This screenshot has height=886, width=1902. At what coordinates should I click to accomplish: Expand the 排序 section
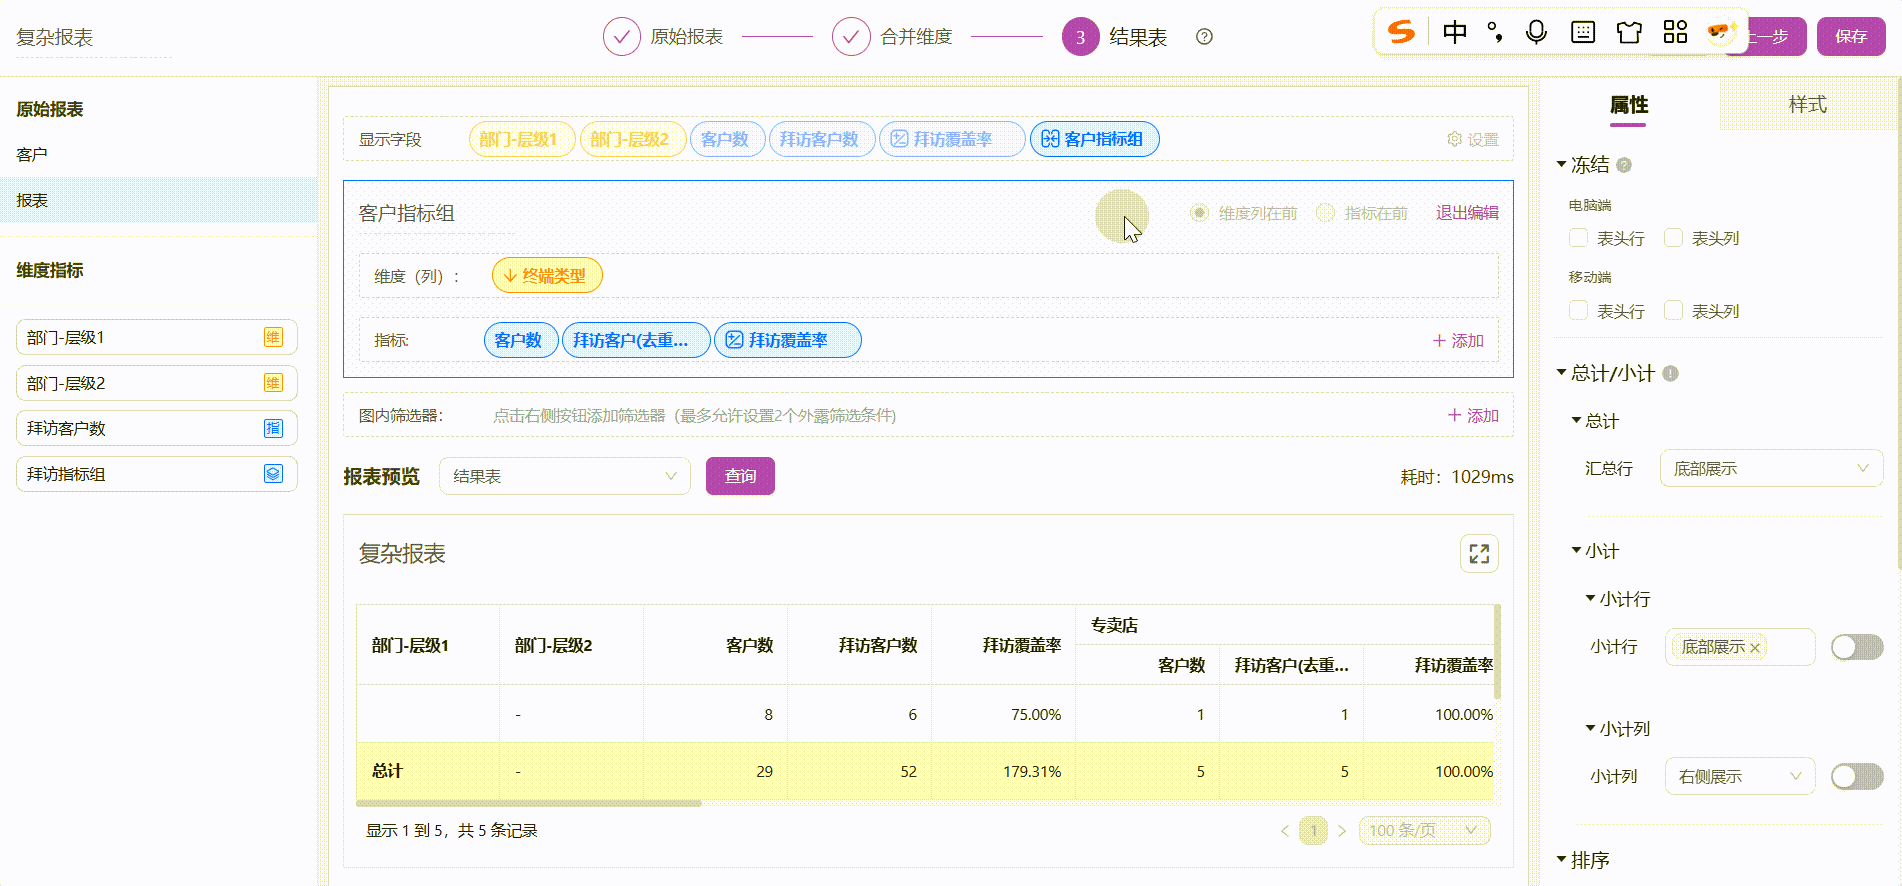point(1561,859)
